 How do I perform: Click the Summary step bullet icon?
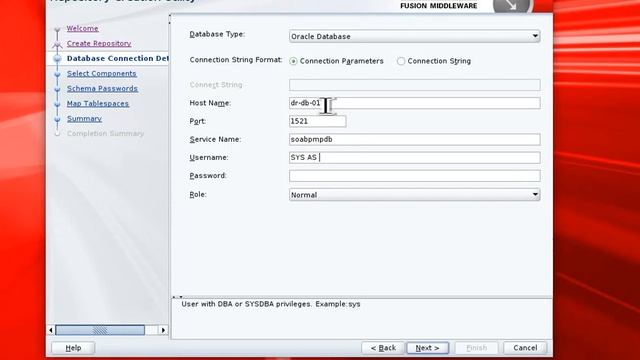pyautogui.click(x=57, y=119)
